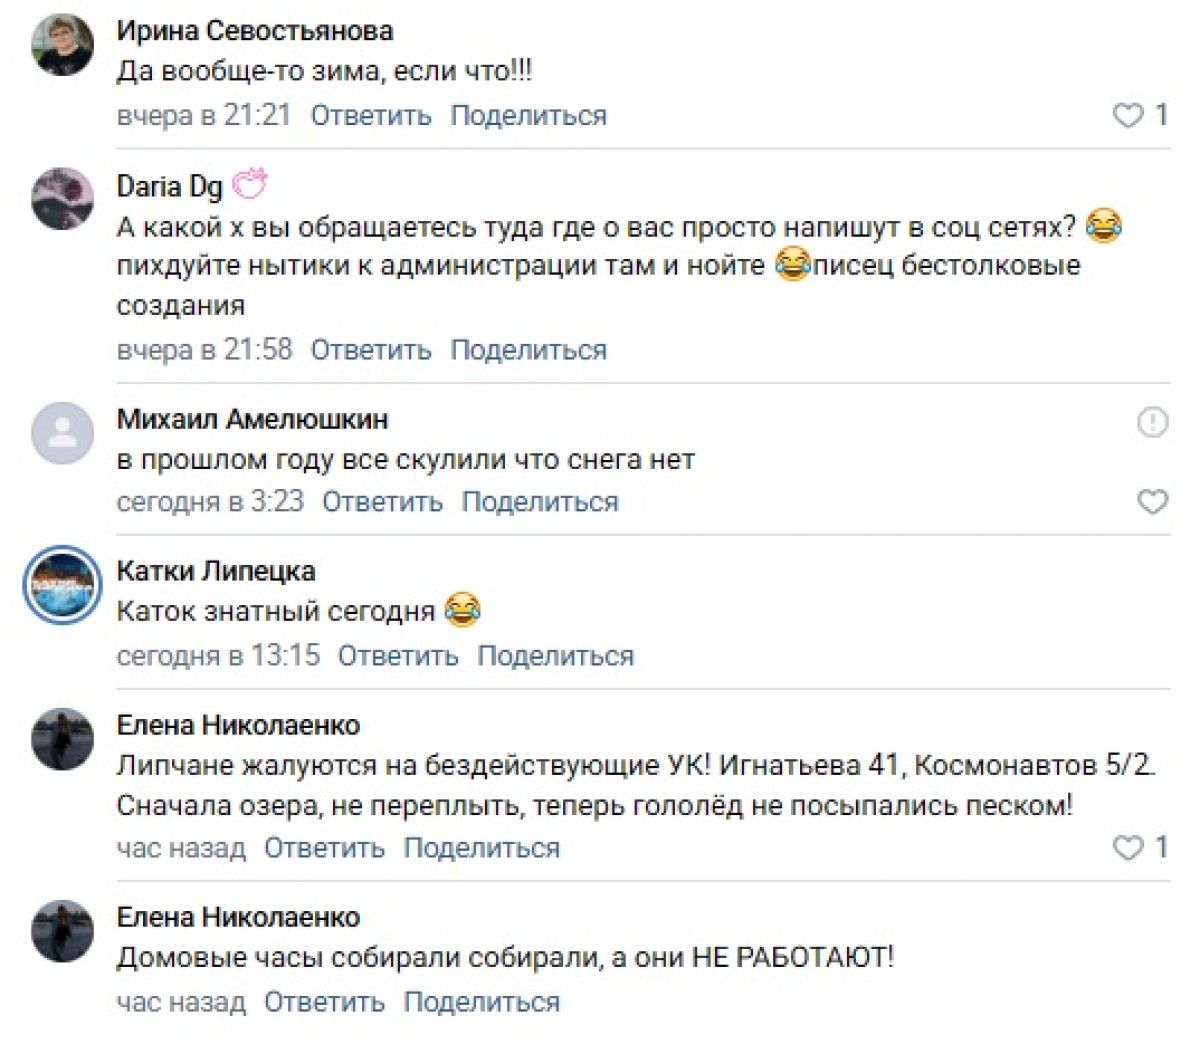Click the 'вчера в 21:58' timestamp
Image resolution: width=1200 pixels, height=1054 pixels.
tap(204, 350)
